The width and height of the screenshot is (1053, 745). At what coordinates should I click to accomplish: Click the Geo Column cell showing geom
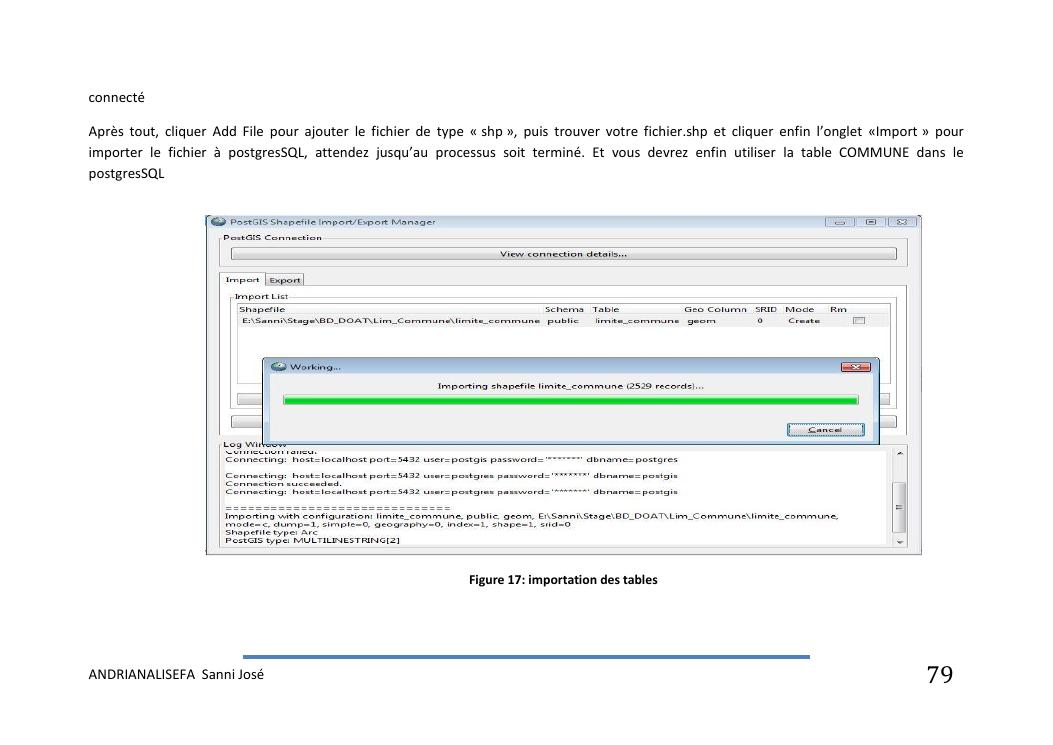coord(702,321)
